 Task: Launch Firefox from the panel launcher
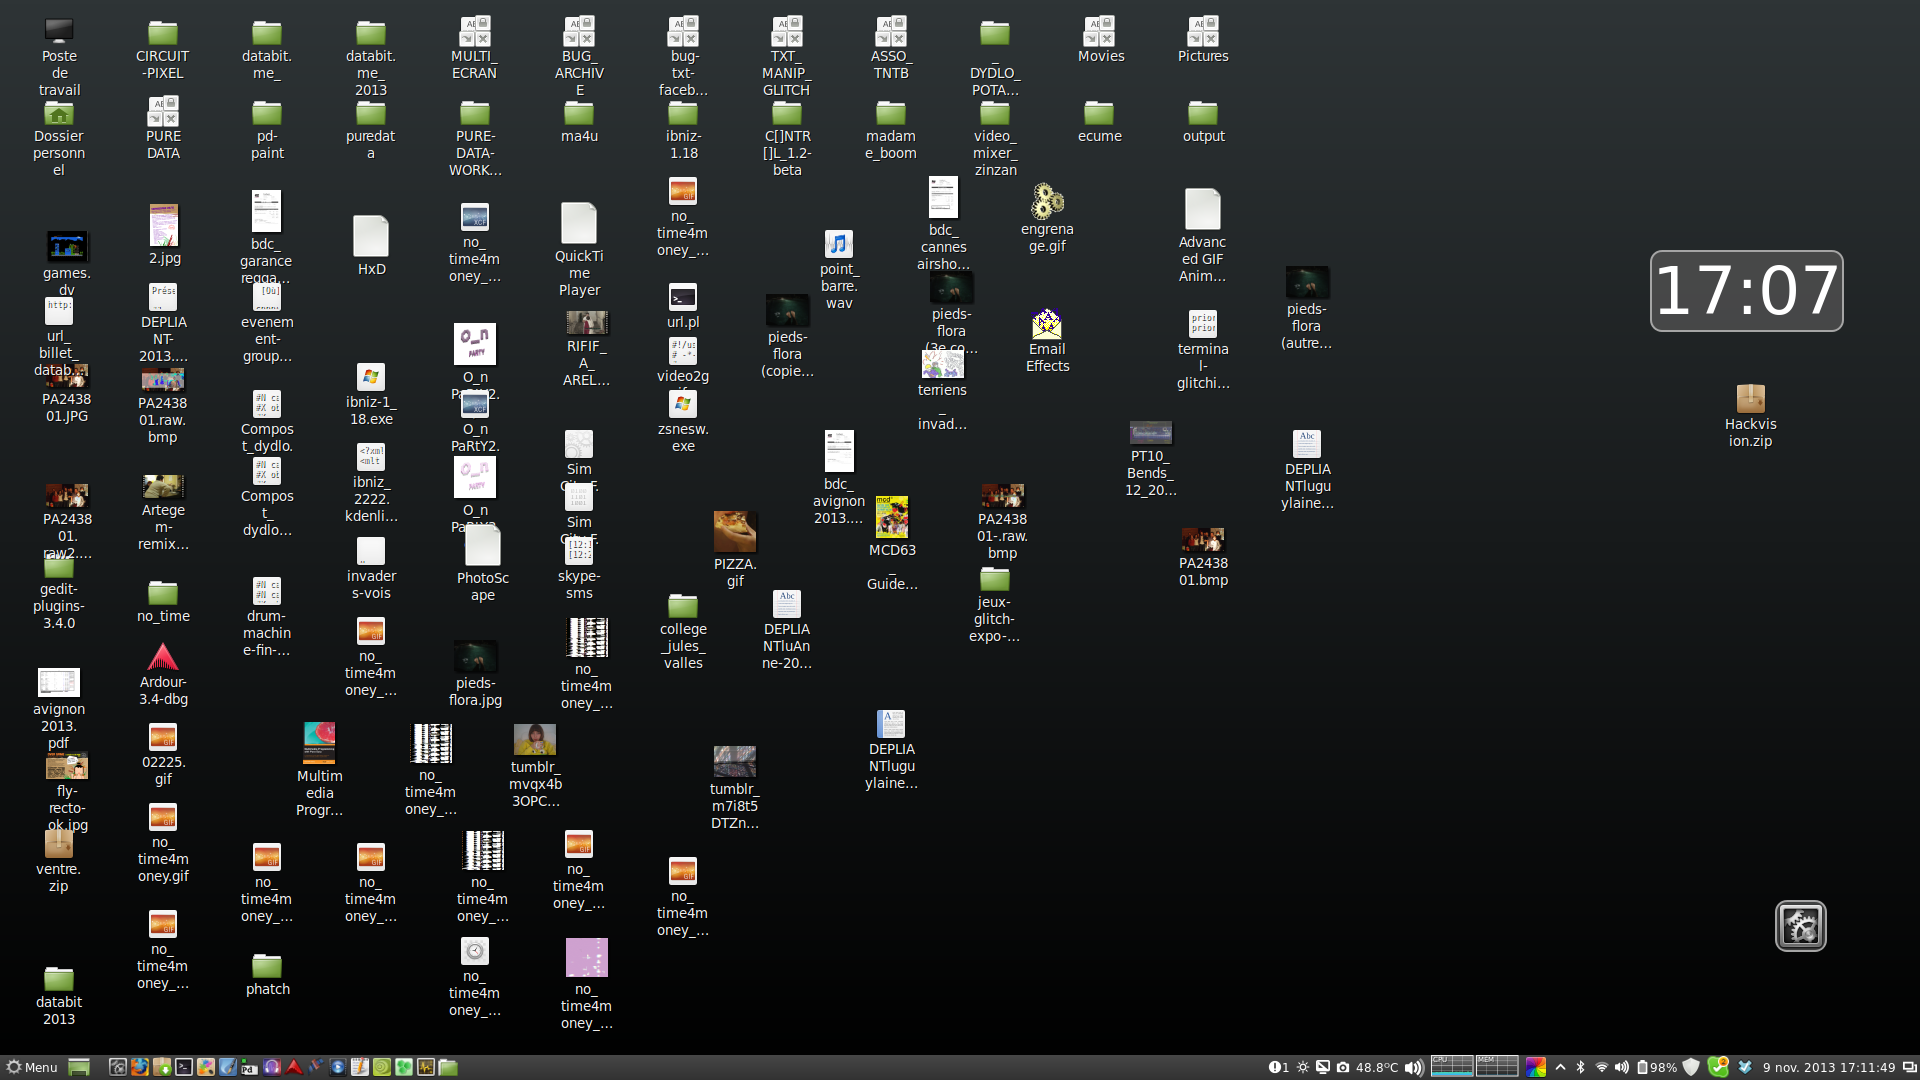[140, 1067]
